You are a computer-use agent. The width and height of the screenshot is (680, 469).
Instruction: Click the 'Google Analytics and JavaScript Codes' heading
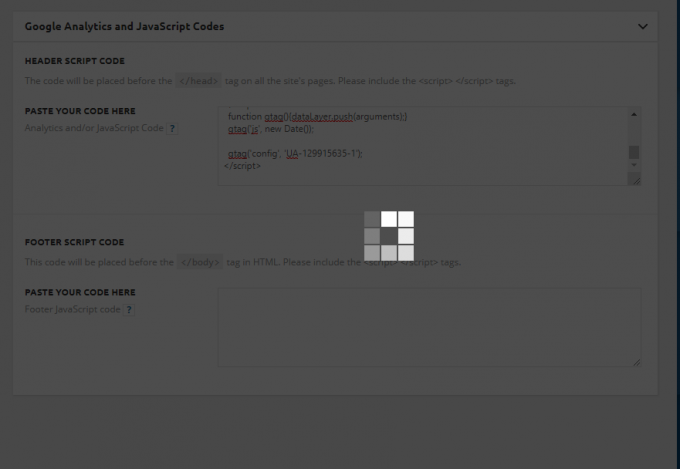click(x=124, y=26)
